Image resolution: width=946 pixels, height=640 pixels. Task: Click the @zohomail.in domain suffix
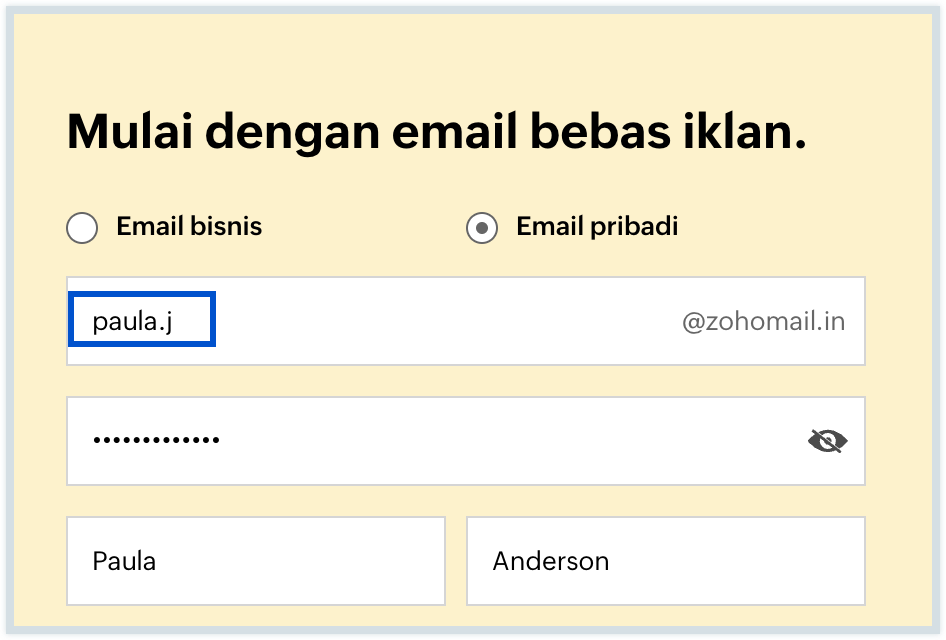click(x=763, y=322)
